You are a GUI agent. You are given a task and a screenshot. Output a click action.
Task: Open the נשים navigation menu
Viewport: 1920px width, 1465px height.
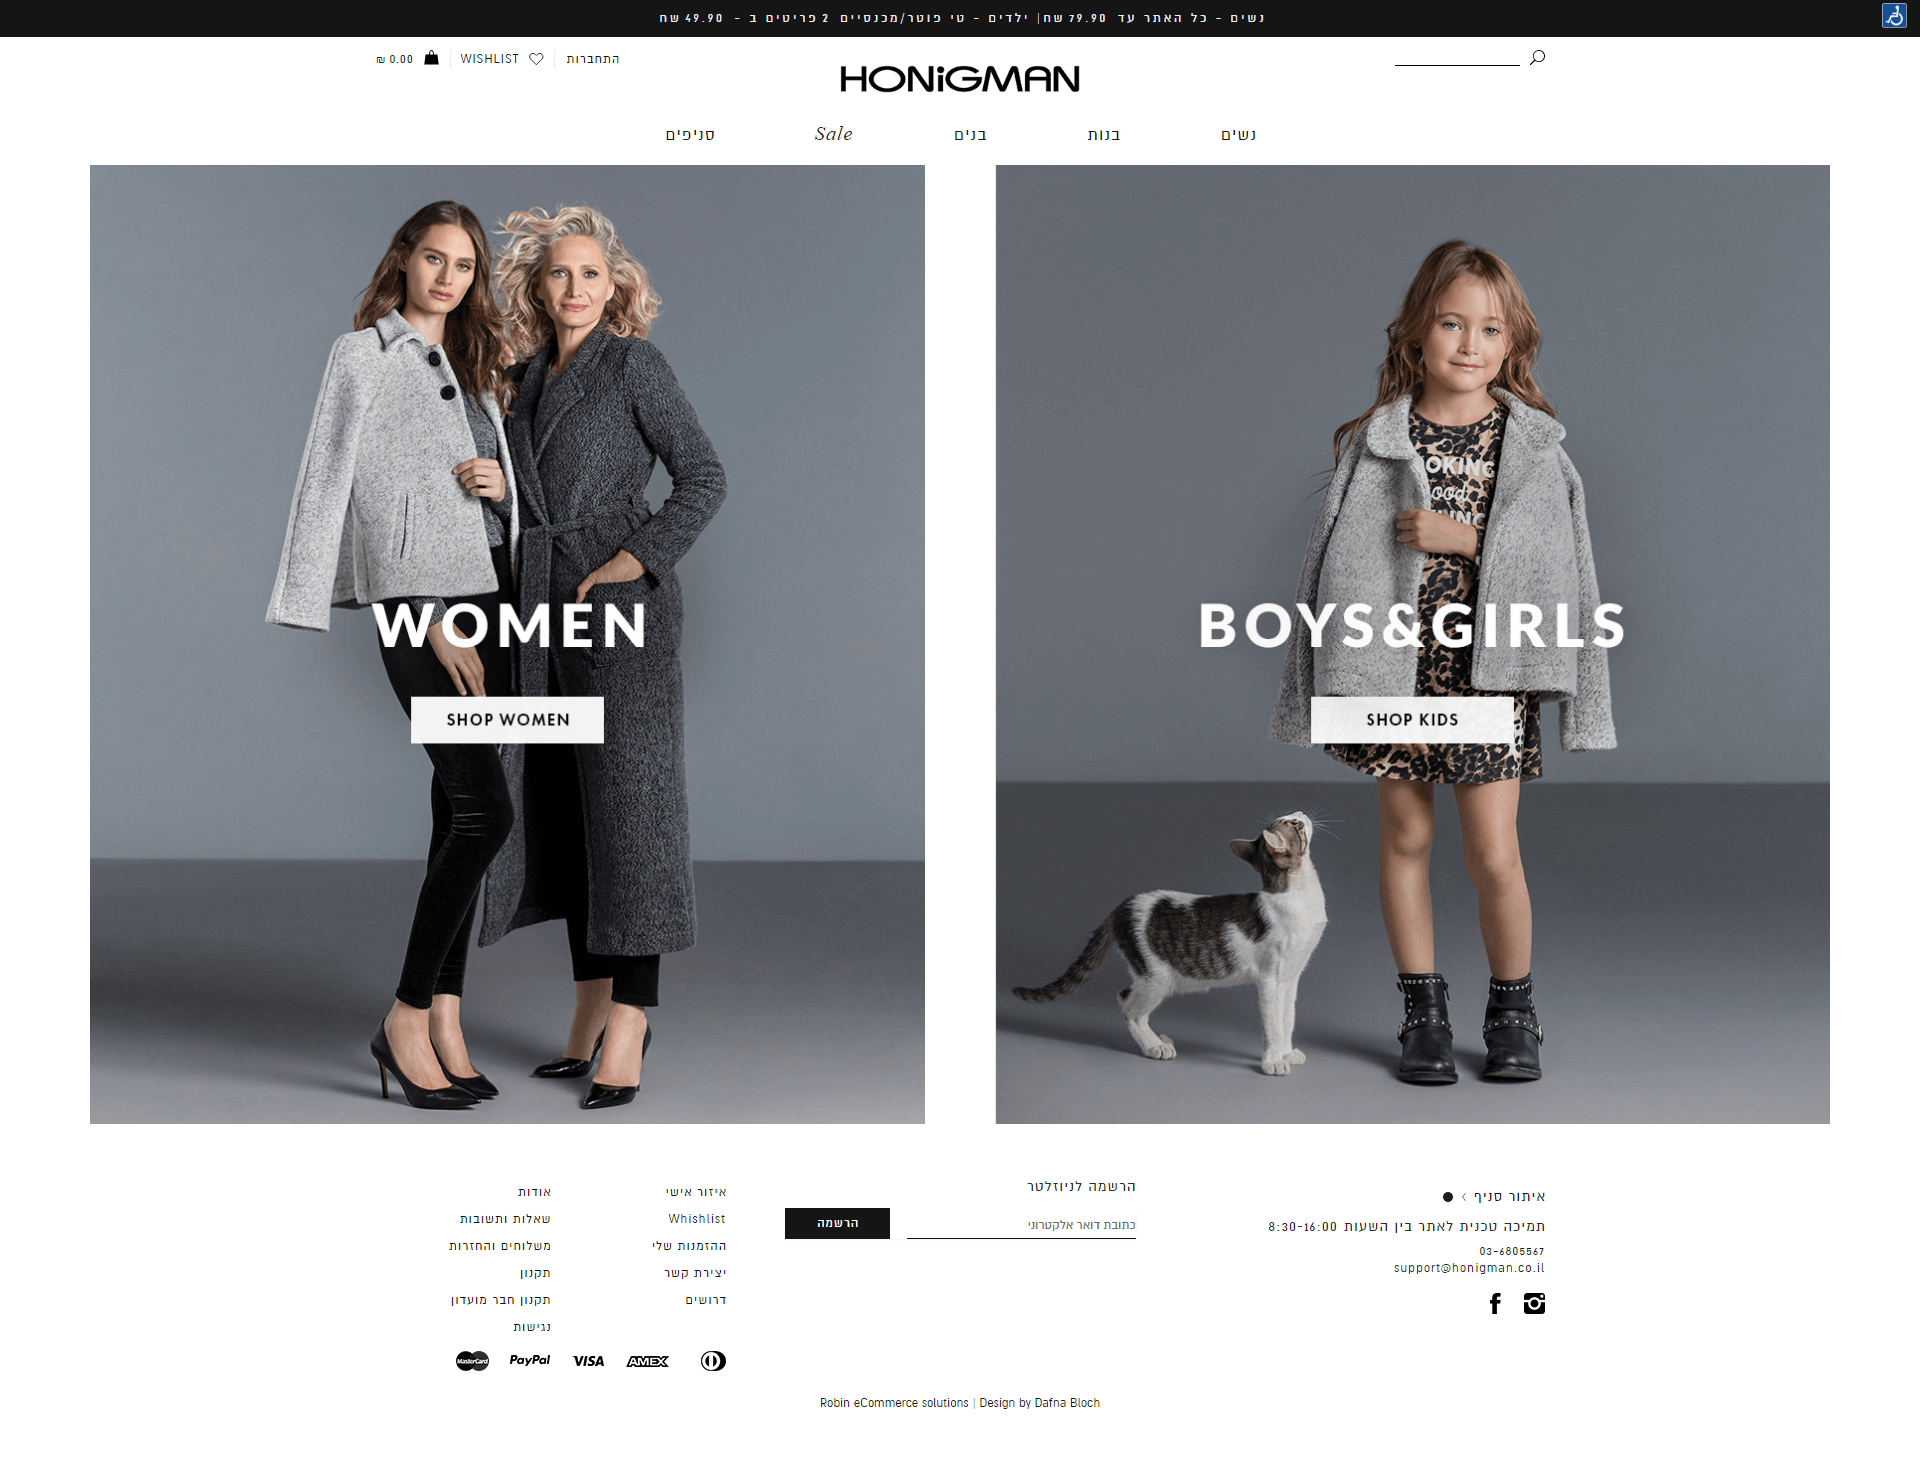1238,135
